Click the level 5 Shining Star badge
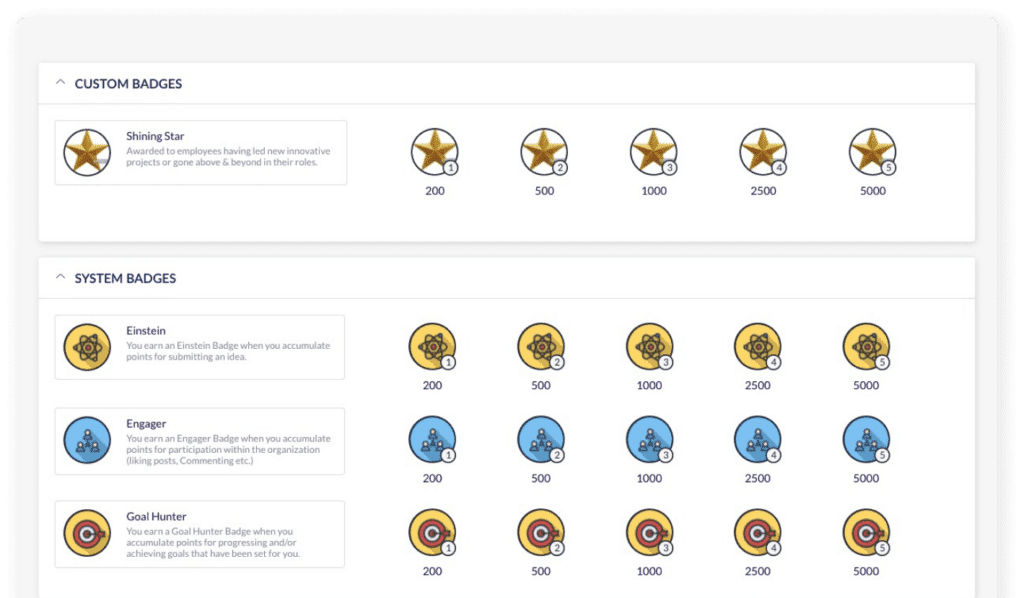1024x598 pixels. coord(872,153)
